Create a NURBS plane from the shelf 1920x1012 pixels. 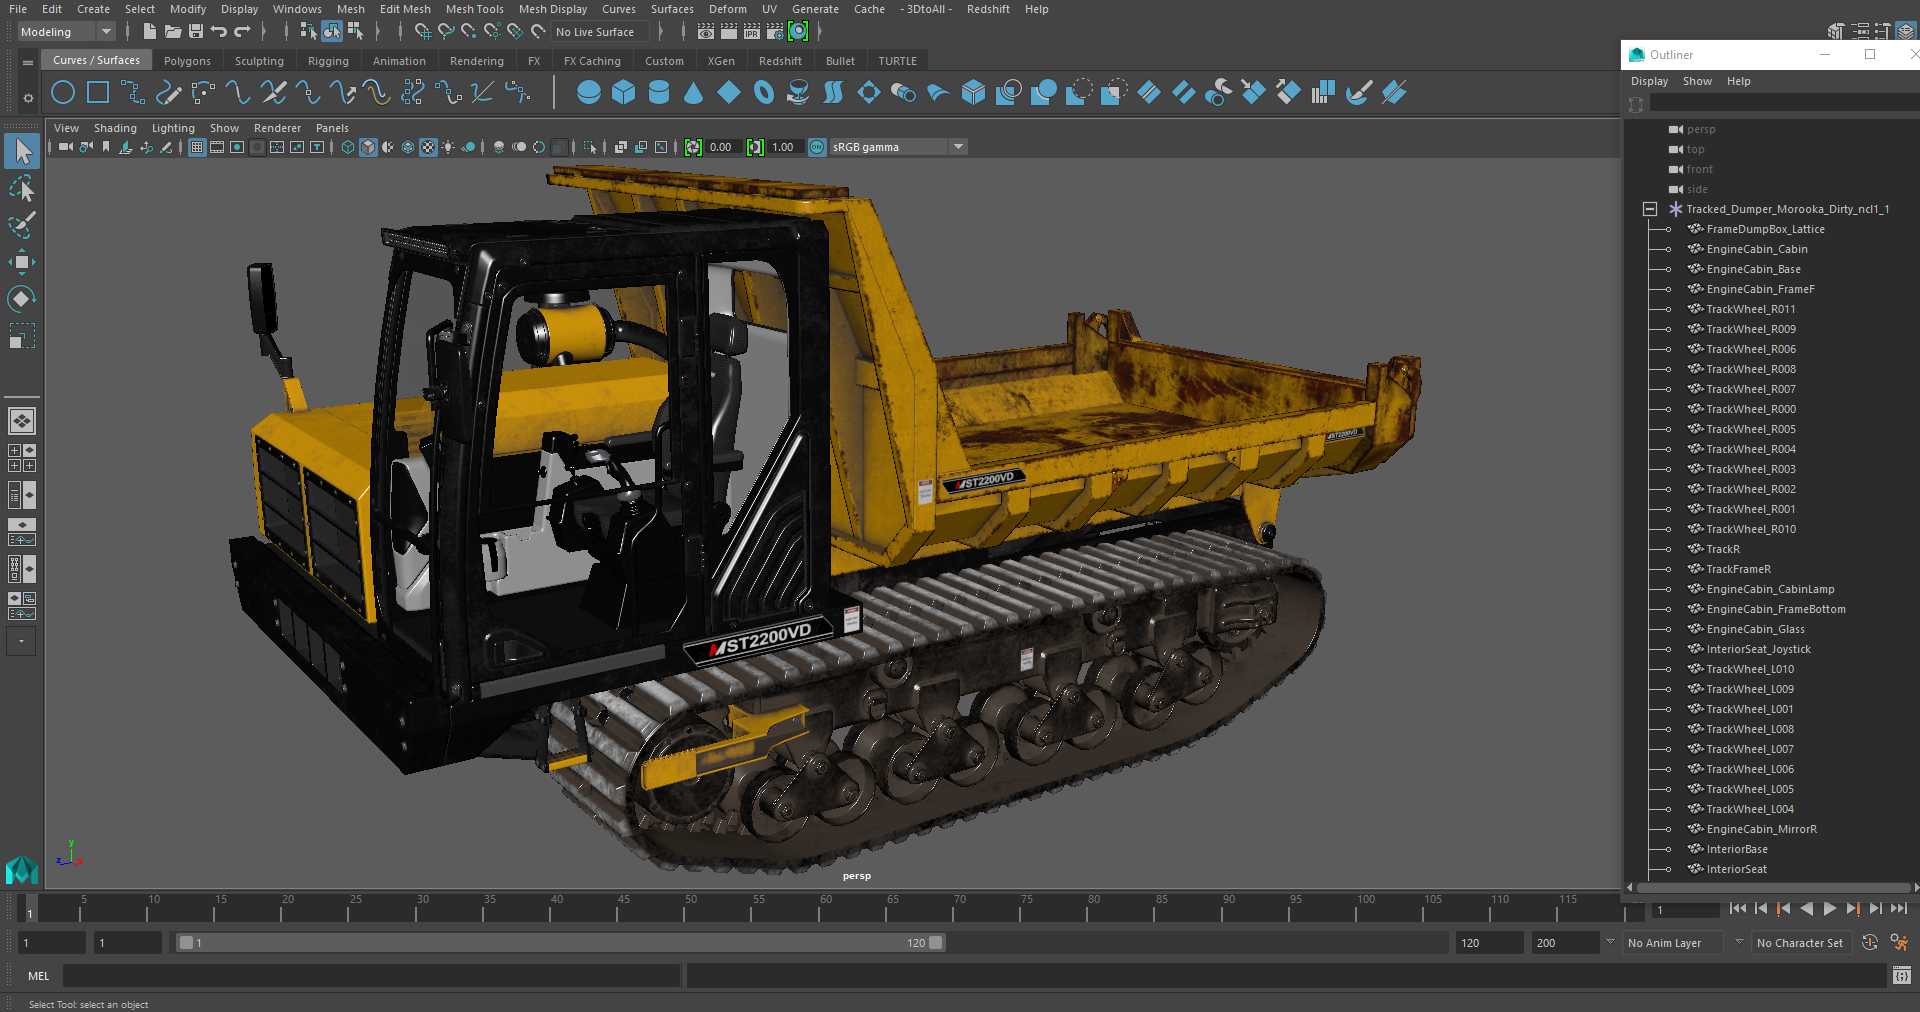point(729,93)
